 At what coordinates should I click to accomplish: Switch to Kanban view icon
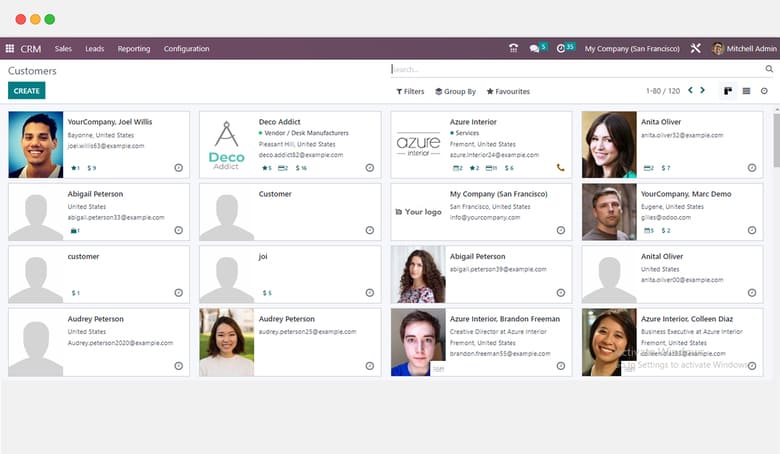(x=728, y=91)
